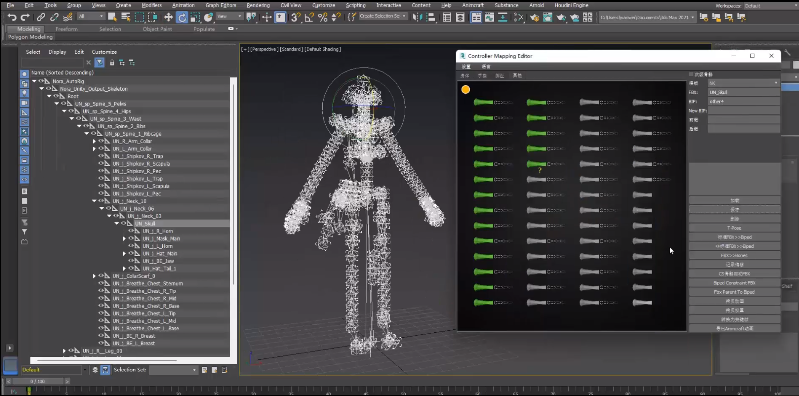799x396 pixels.
Task: Select the Unlink Selection tool
Action: [54, 17]
